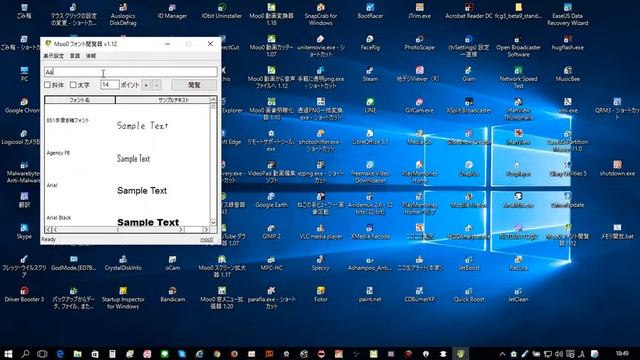Open the XMedia Recode desktop icon

(x=370, y=232)
